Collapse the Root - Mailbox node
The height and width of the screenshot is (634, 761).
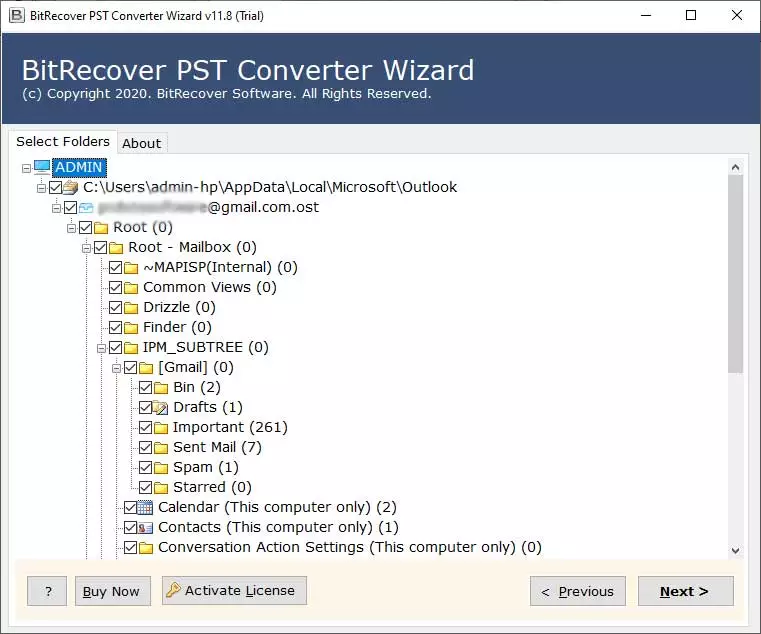pos(86,248)
